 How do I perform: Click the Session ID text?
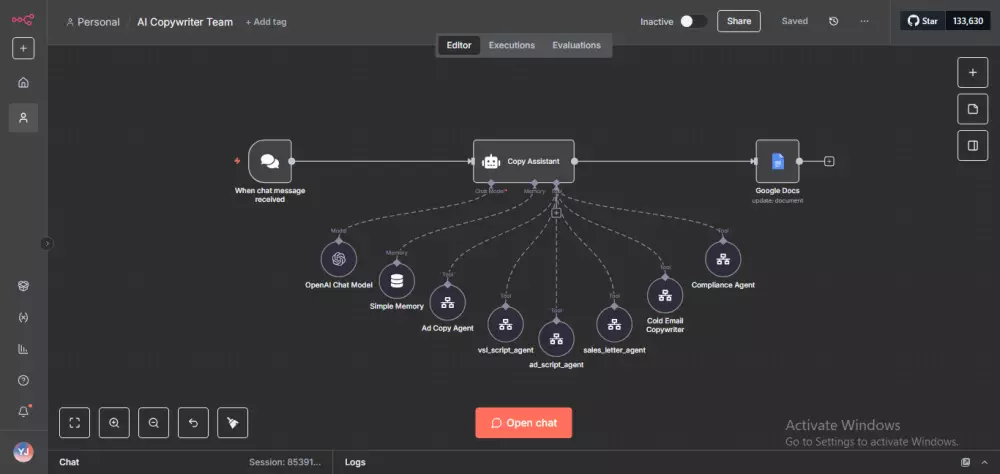[x=285, y=462]
